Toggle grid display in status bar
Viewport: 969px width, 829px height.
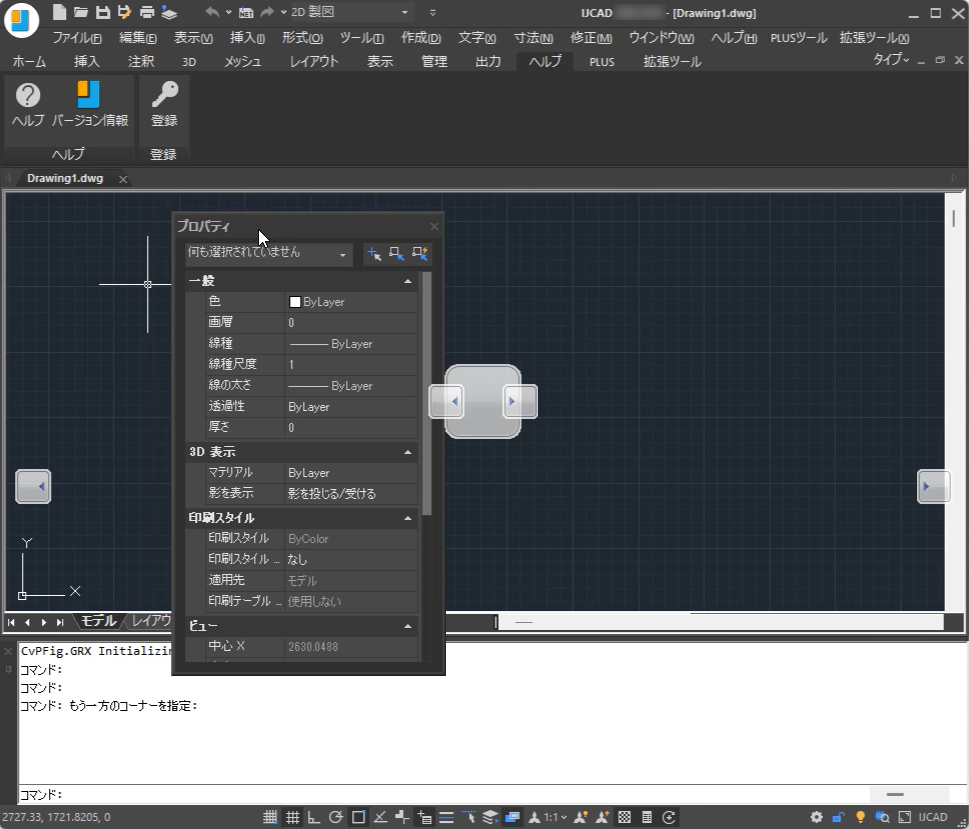(x=292, y=817)
